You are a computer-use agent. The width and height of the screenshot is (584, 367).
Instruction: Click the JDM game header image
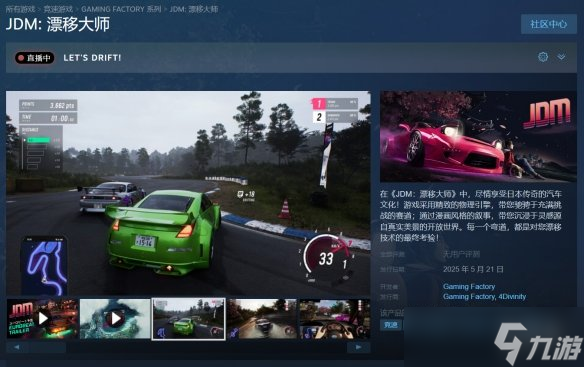click(478, 136)
